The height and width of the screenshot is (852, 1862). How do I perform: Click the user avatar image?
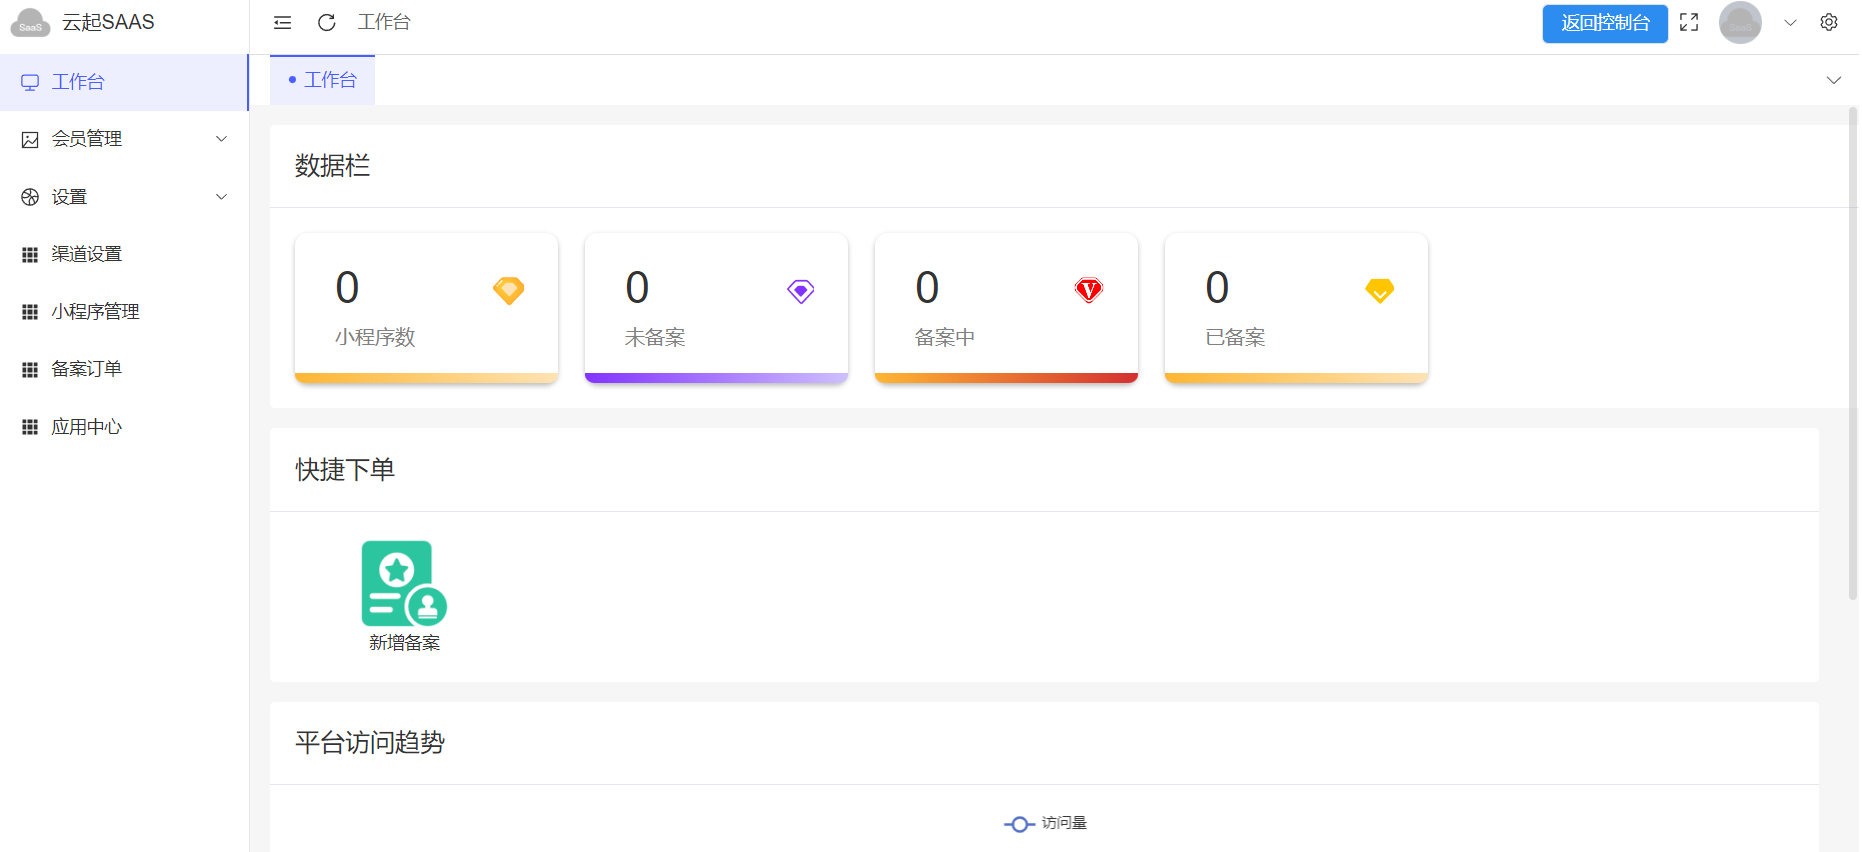tap(1740, 22)
